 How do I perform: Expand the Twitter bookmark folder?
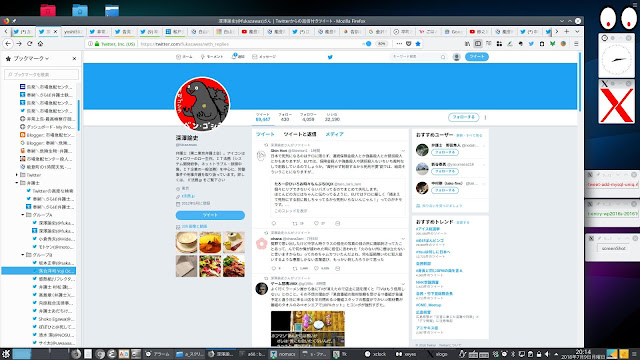[17, 175]
